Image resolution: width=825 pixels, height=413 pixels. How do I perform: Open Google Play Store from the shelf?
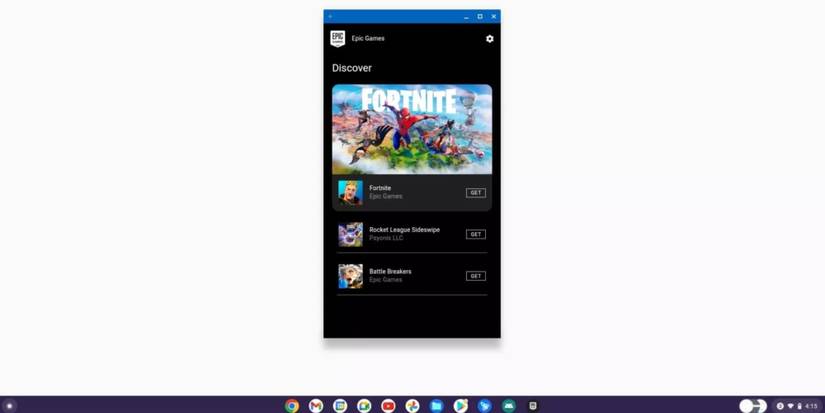pos(460,406)
